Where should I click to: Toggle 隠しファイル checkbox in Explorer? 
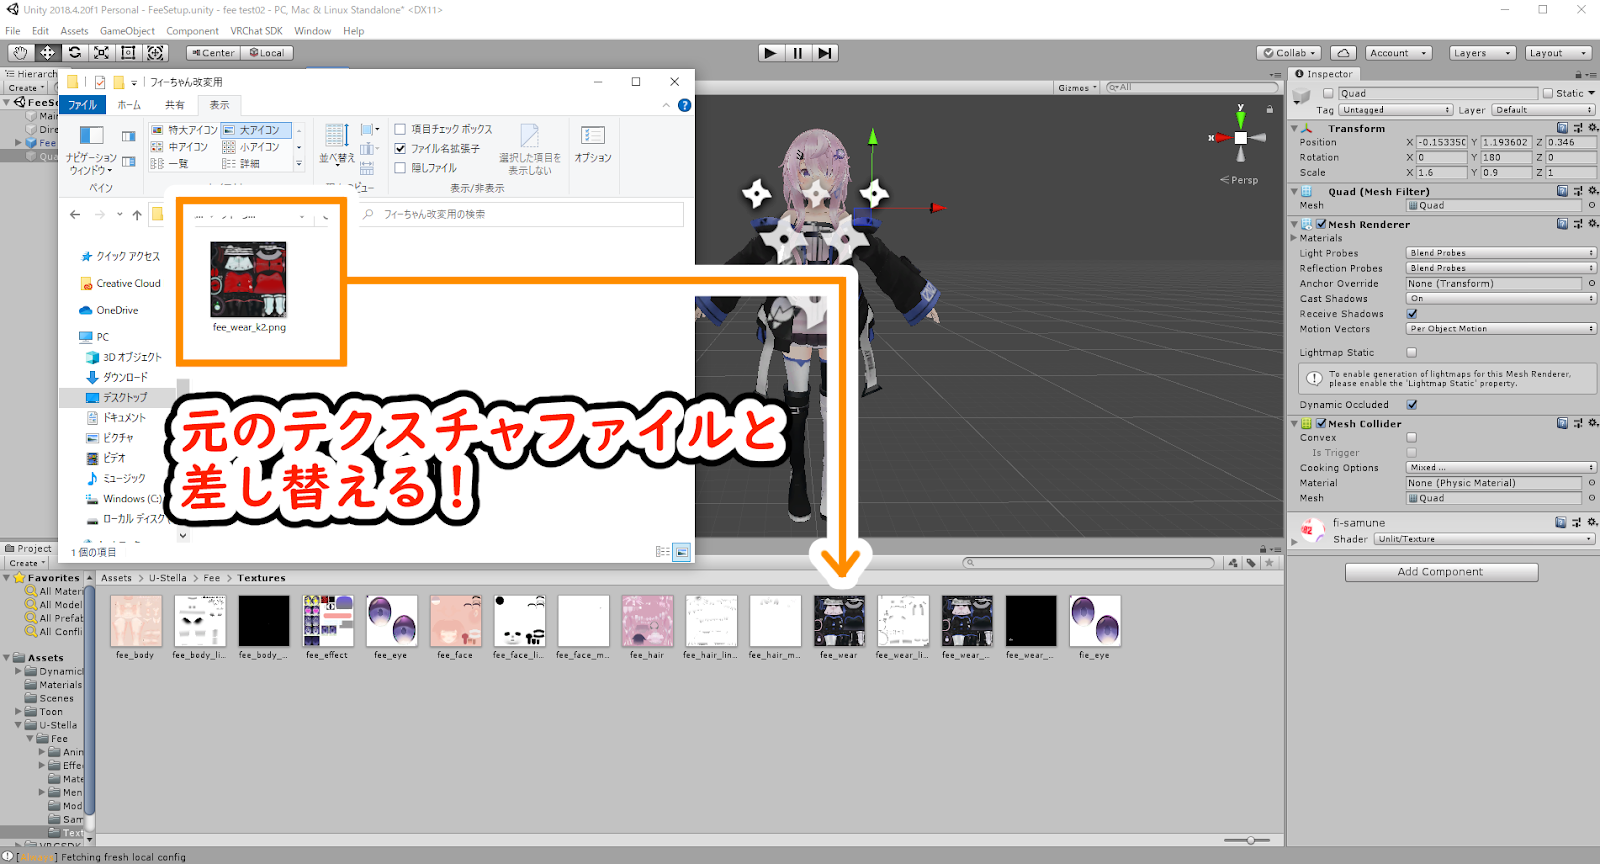pos(400,168)
